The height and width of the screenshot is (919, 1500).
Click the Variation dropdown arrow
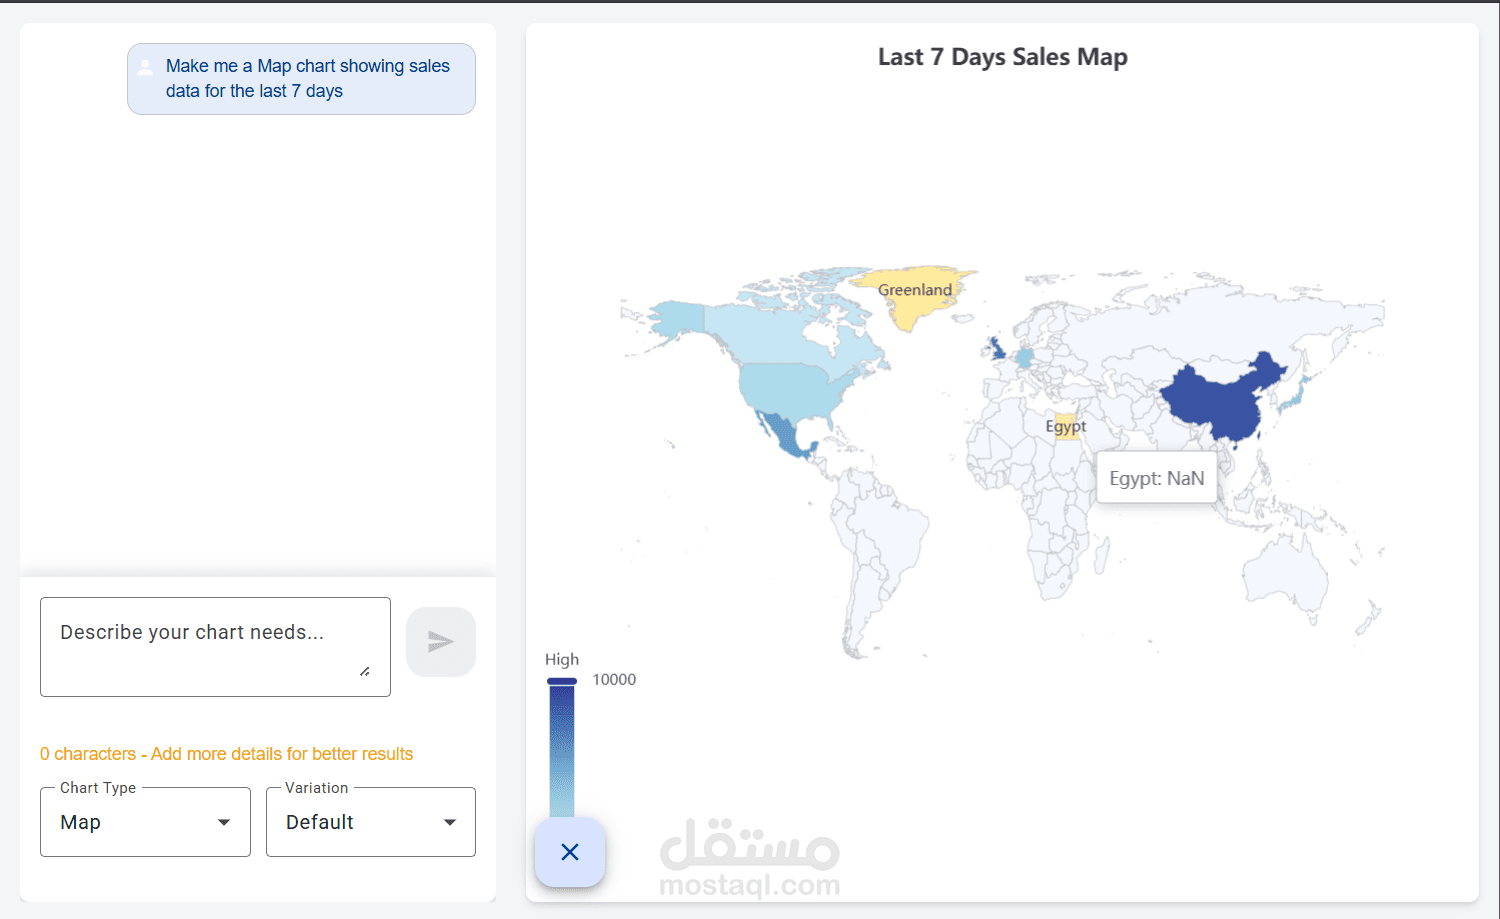coord(450,822)
